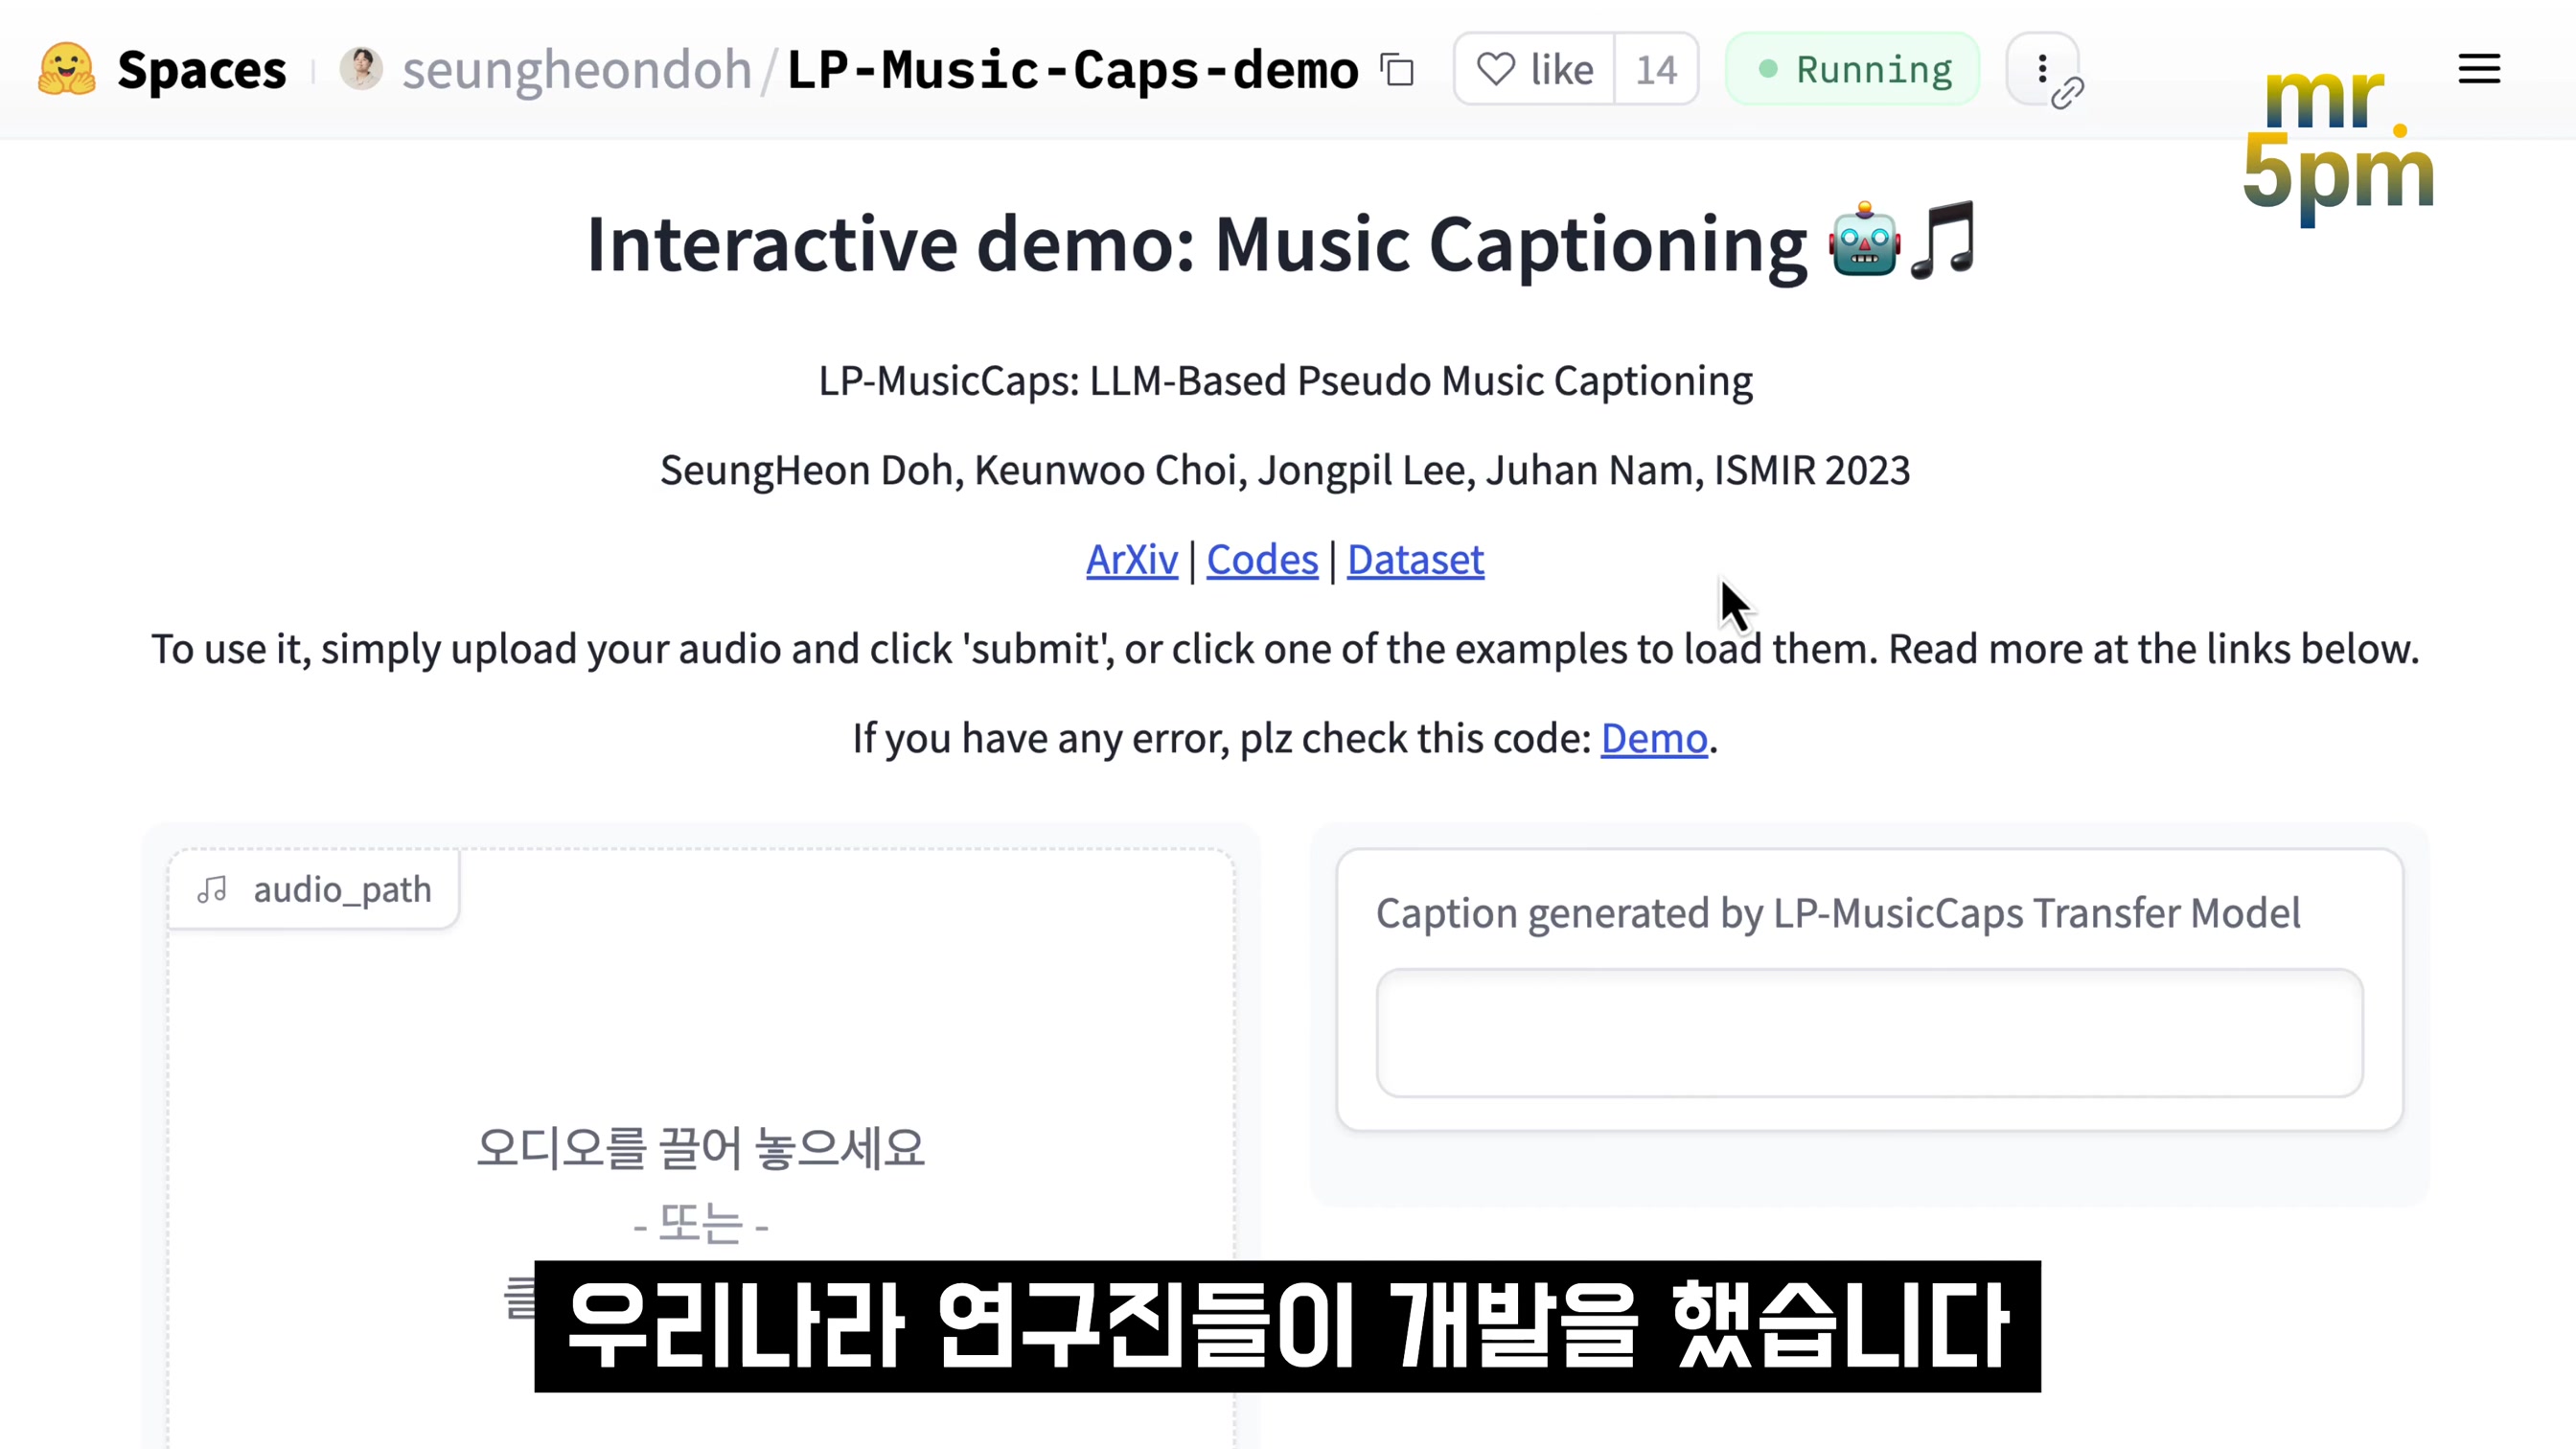Open the Dataset link
This screenshot has width=2576, height=1449.
[x=1415, y=560]
